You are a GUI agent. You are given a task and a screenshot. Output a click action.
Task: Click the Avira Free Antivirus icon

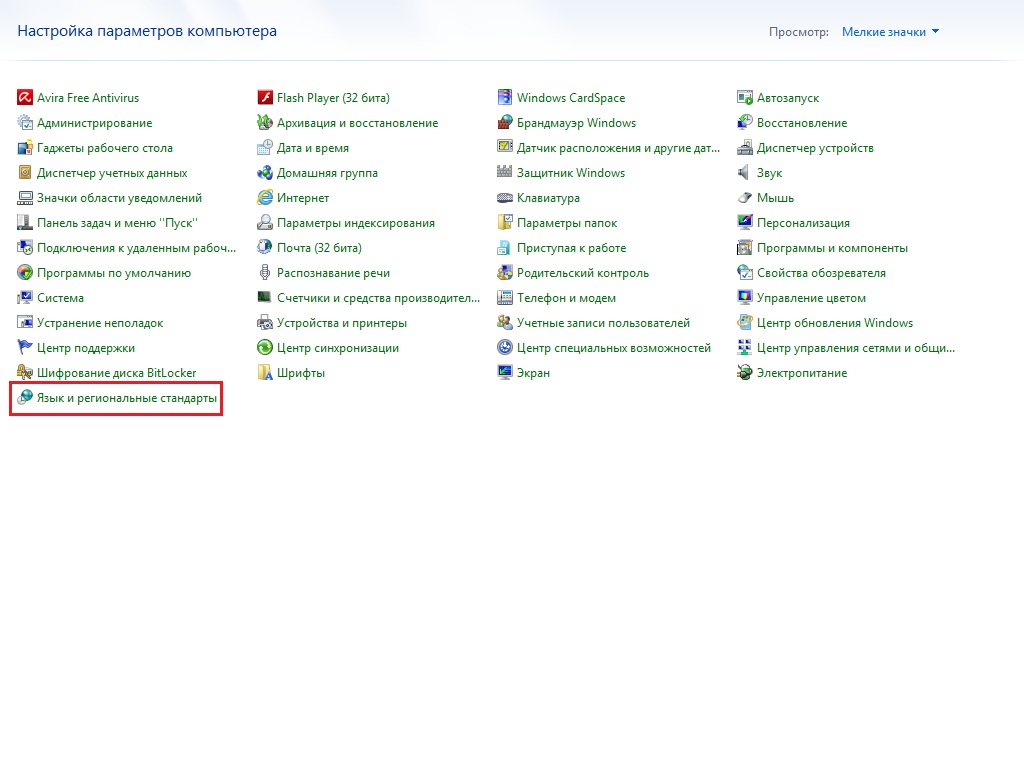(25, 98)
